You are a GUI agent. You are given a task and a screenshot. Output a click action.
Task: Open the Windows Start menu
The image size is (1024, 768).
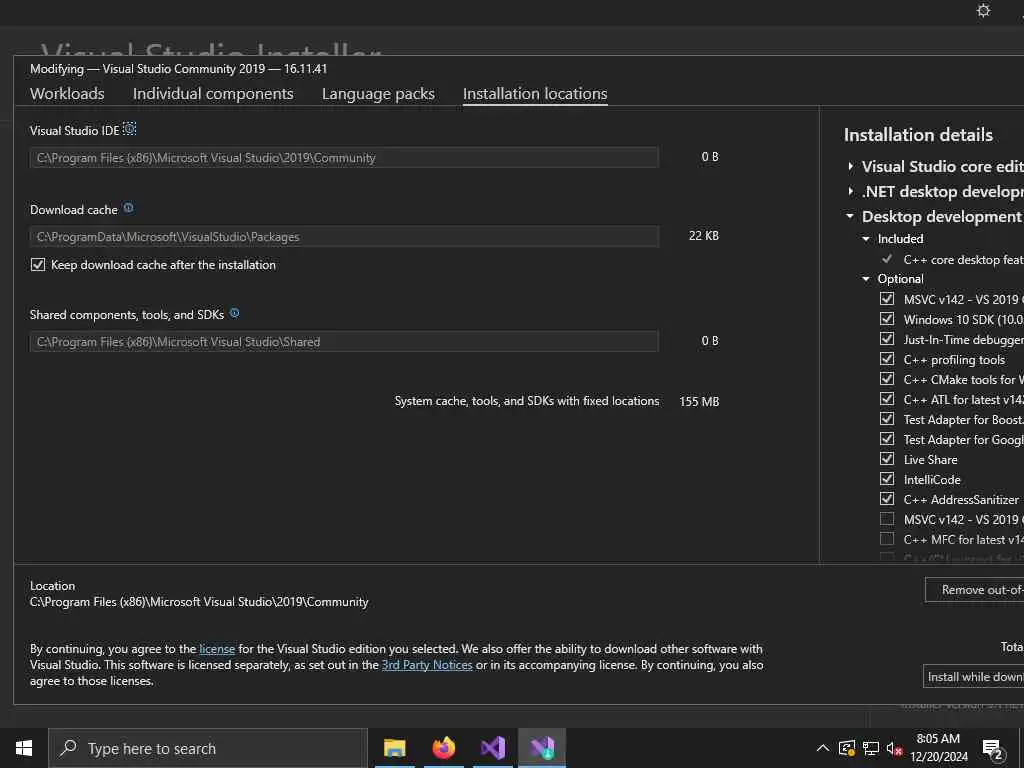(24, 748)
